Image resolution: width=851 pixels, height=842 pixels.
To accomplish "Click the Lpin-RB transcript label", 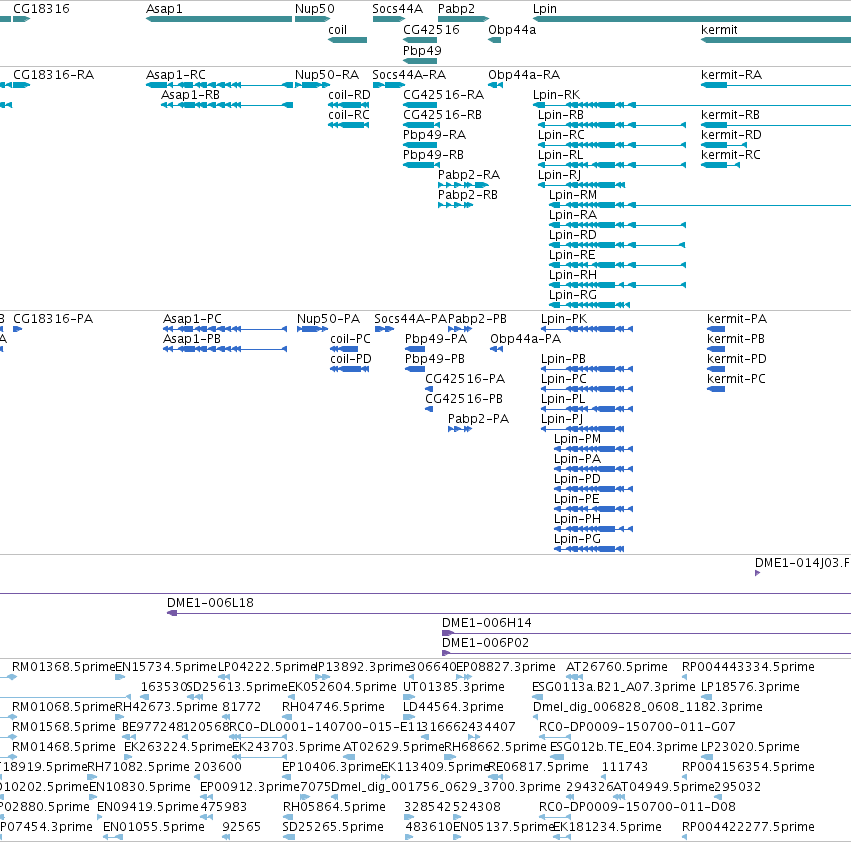I will [561, 115].
